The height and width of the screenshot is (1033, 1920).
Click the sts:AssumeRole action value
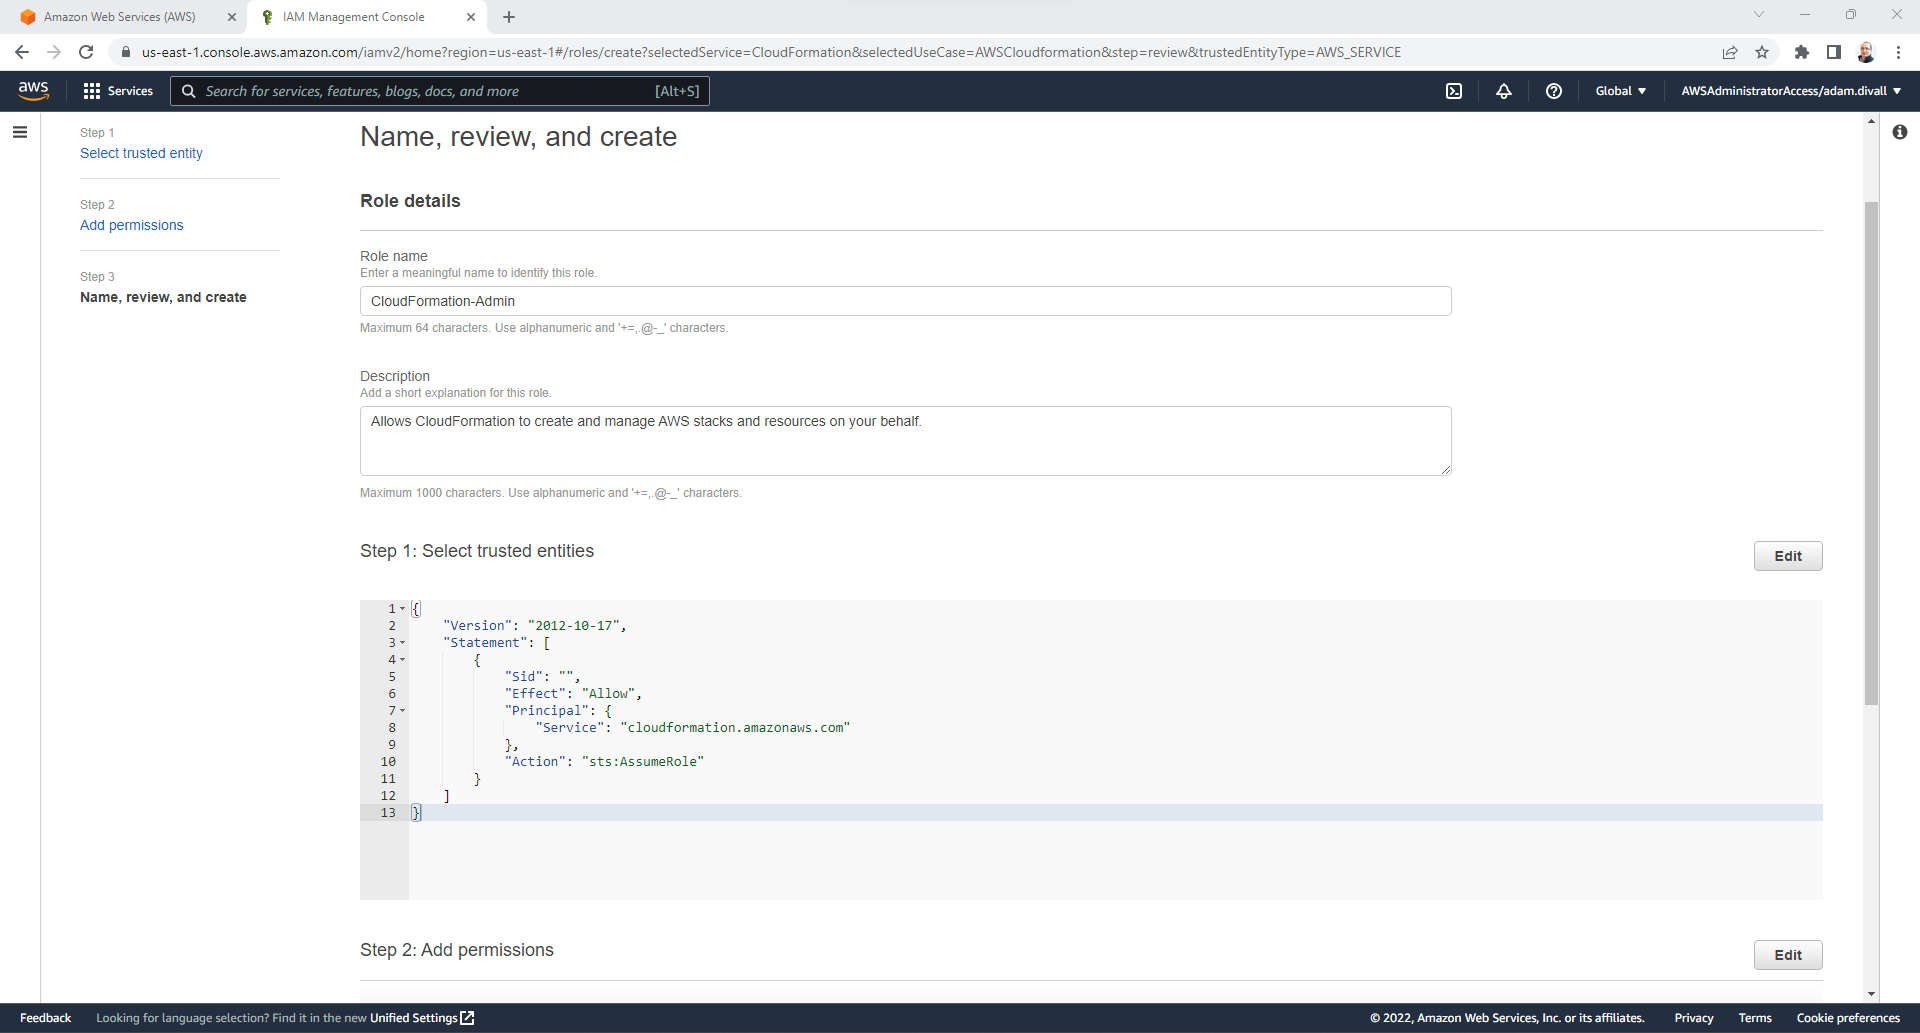coord(643,762)
